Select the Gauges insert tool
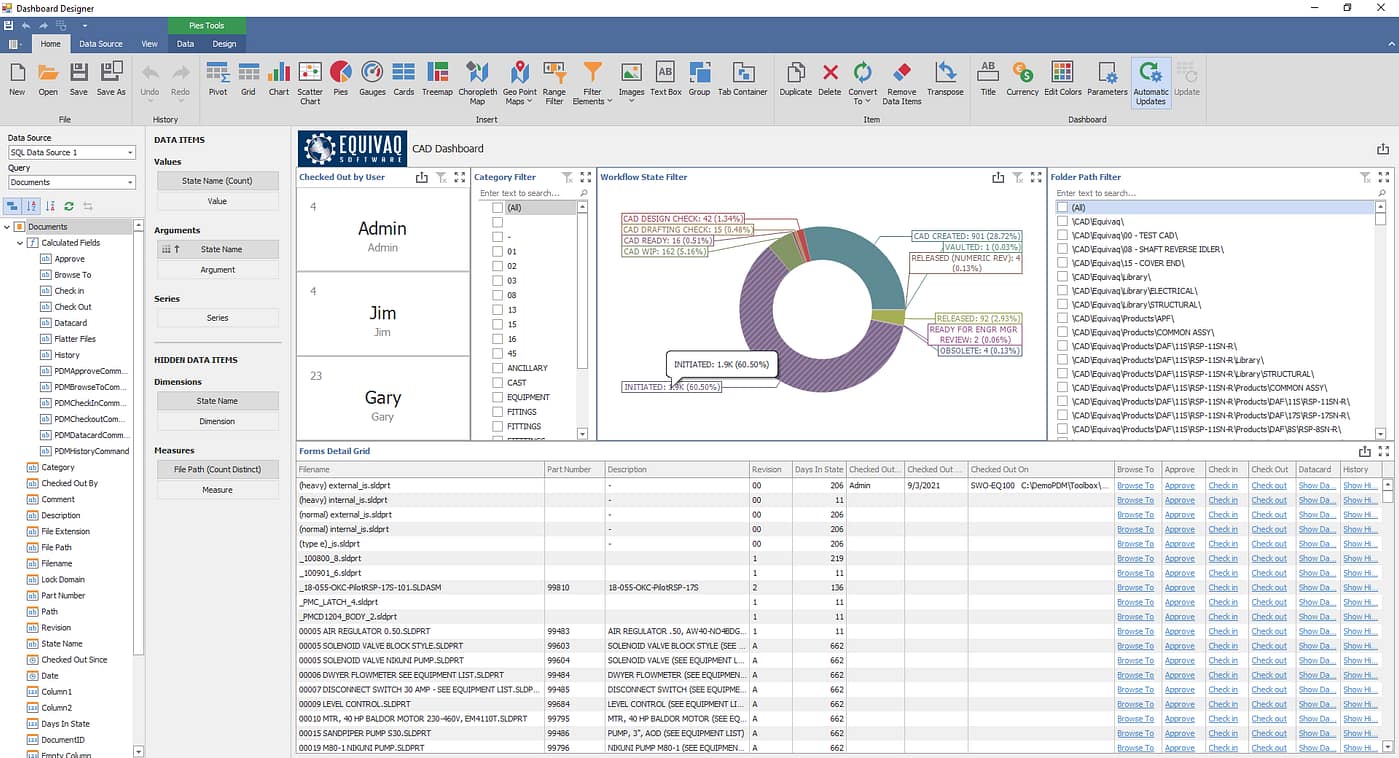Screen dimensions: 1399x758 (372, 77)
